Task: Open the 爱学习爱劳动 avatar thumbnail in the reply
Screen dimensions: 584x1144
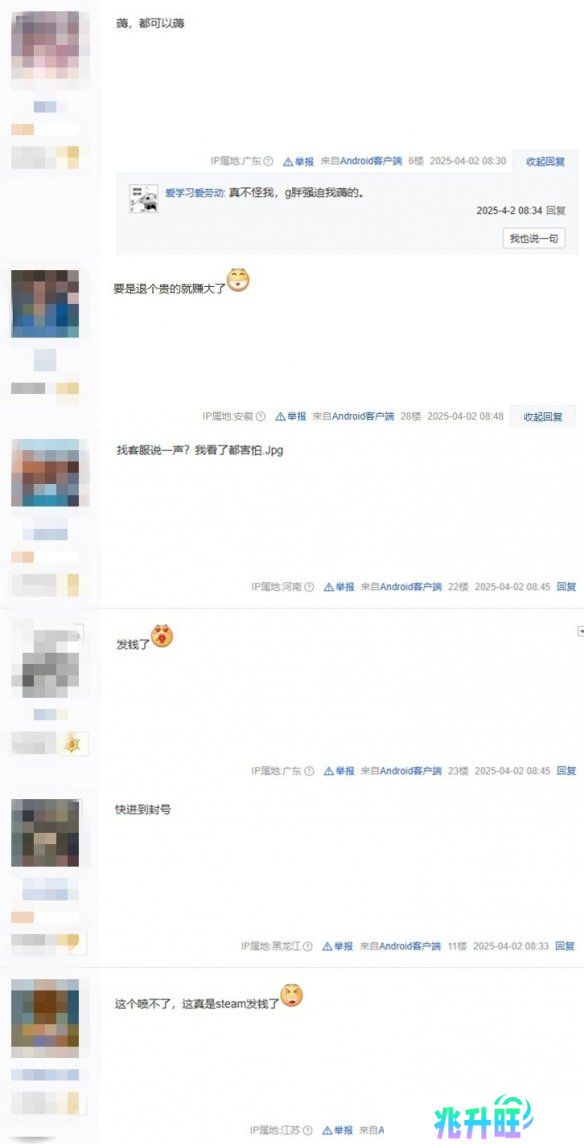Action: (x=144, y=198)
